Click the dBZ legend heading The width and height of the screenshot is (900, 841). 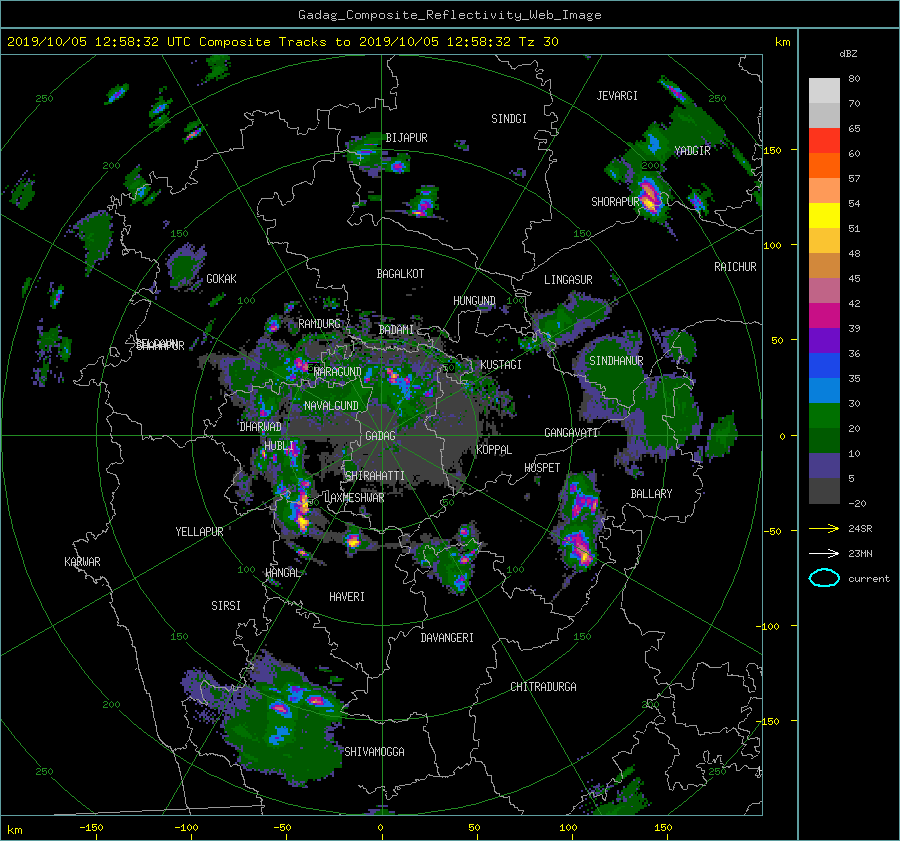pos(848,54)
